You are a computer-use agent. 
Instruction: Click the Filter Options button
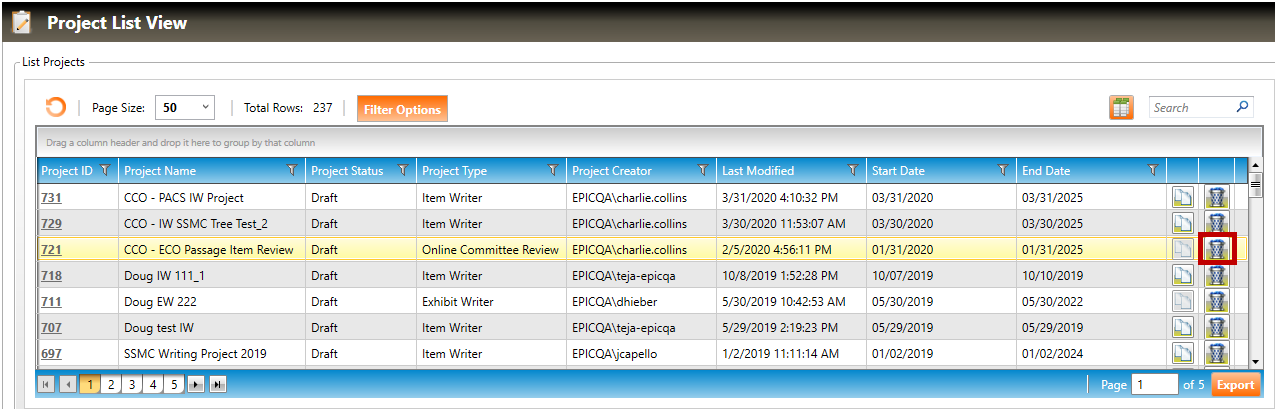coord(402,109)
